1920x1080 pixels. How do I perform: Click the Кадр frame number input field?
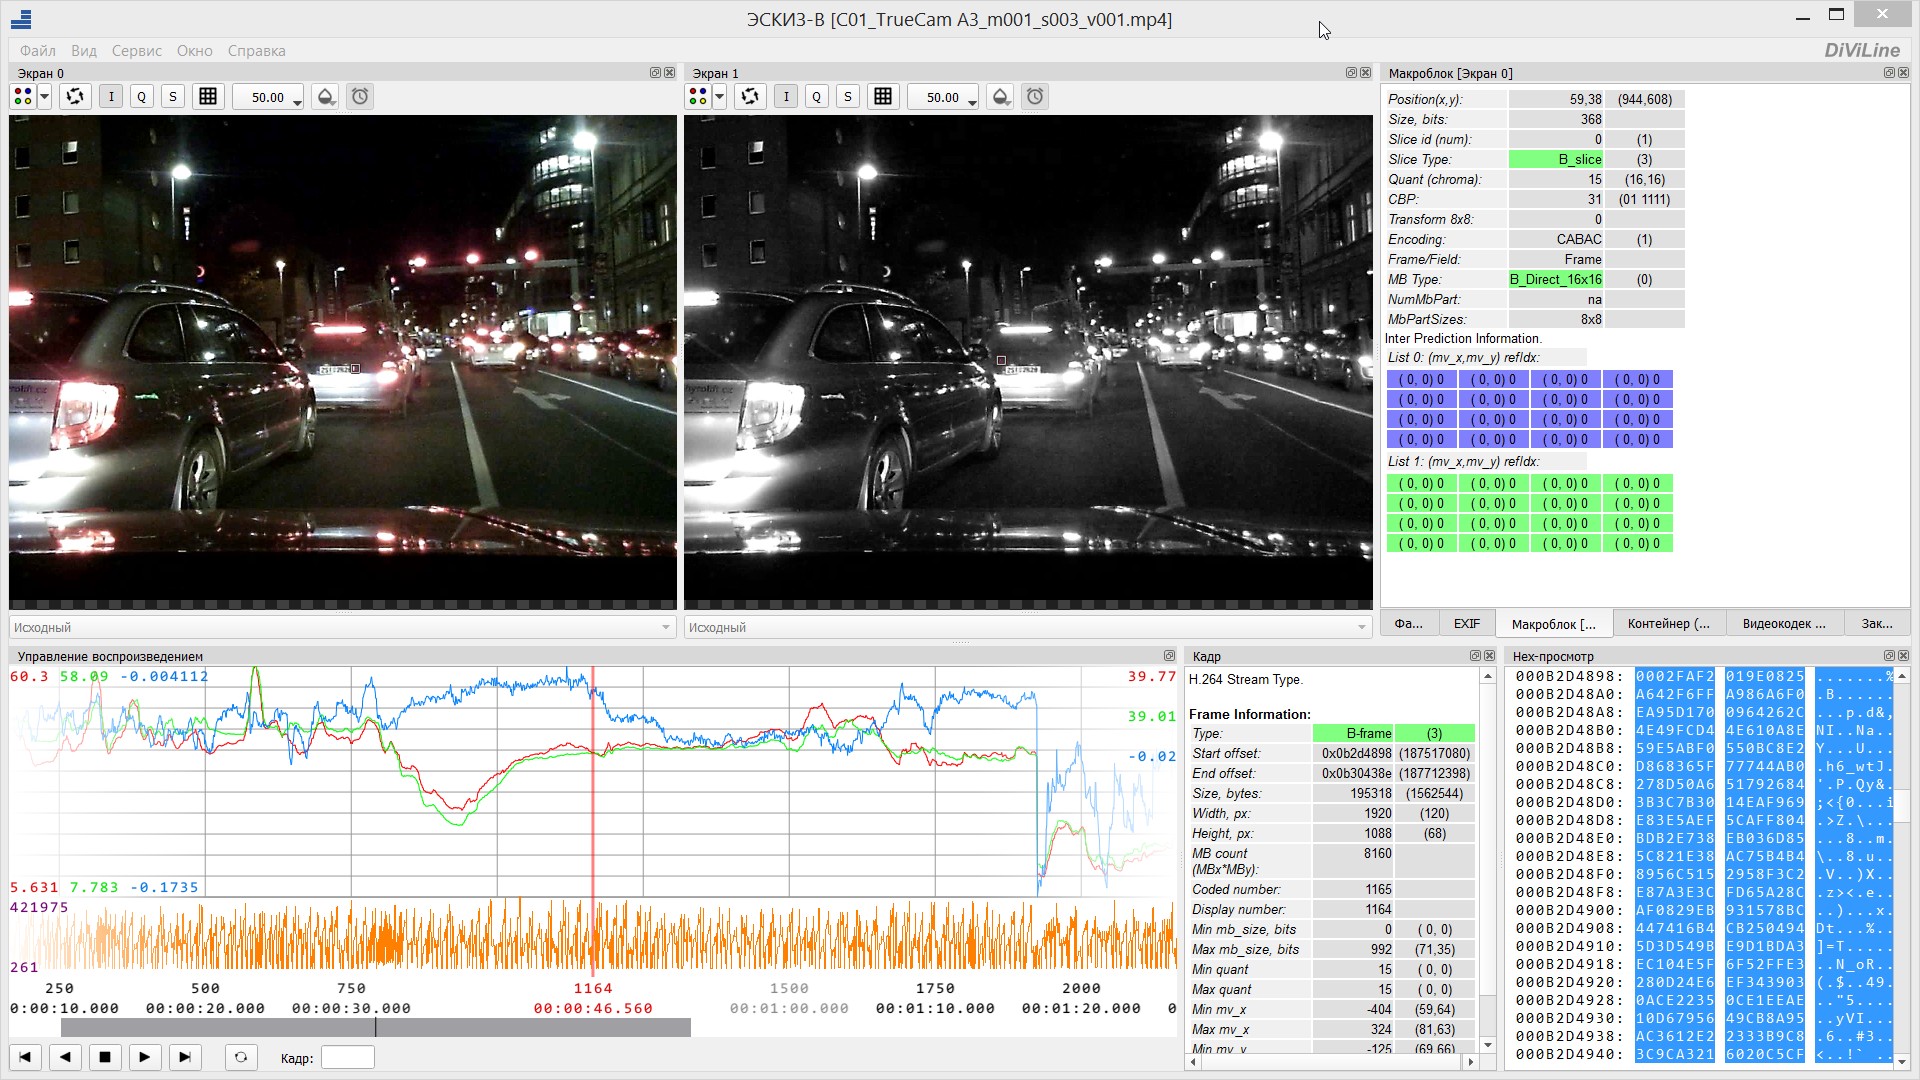click(347, 1058)
